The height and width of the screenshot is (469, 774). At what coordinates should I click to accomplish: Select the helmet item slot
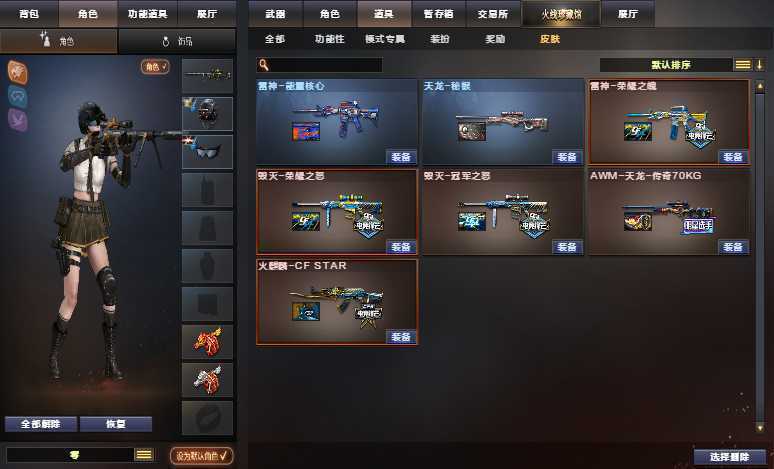[x=207, y=114]
